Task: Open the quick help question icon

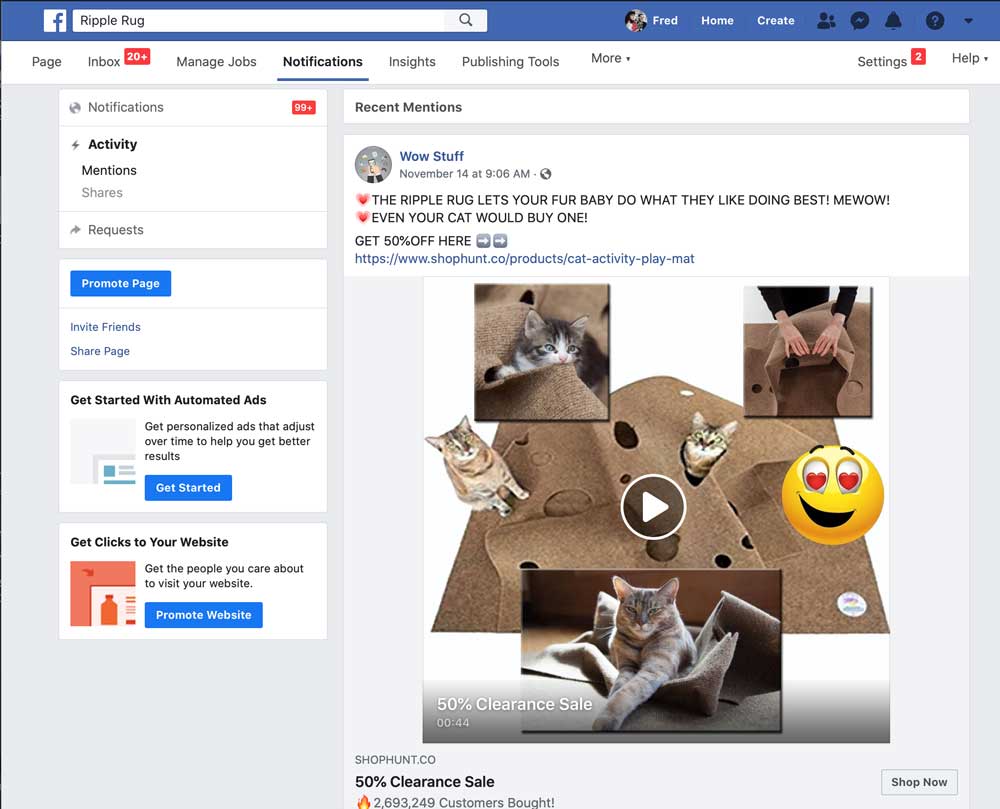Action: [935, 20]
